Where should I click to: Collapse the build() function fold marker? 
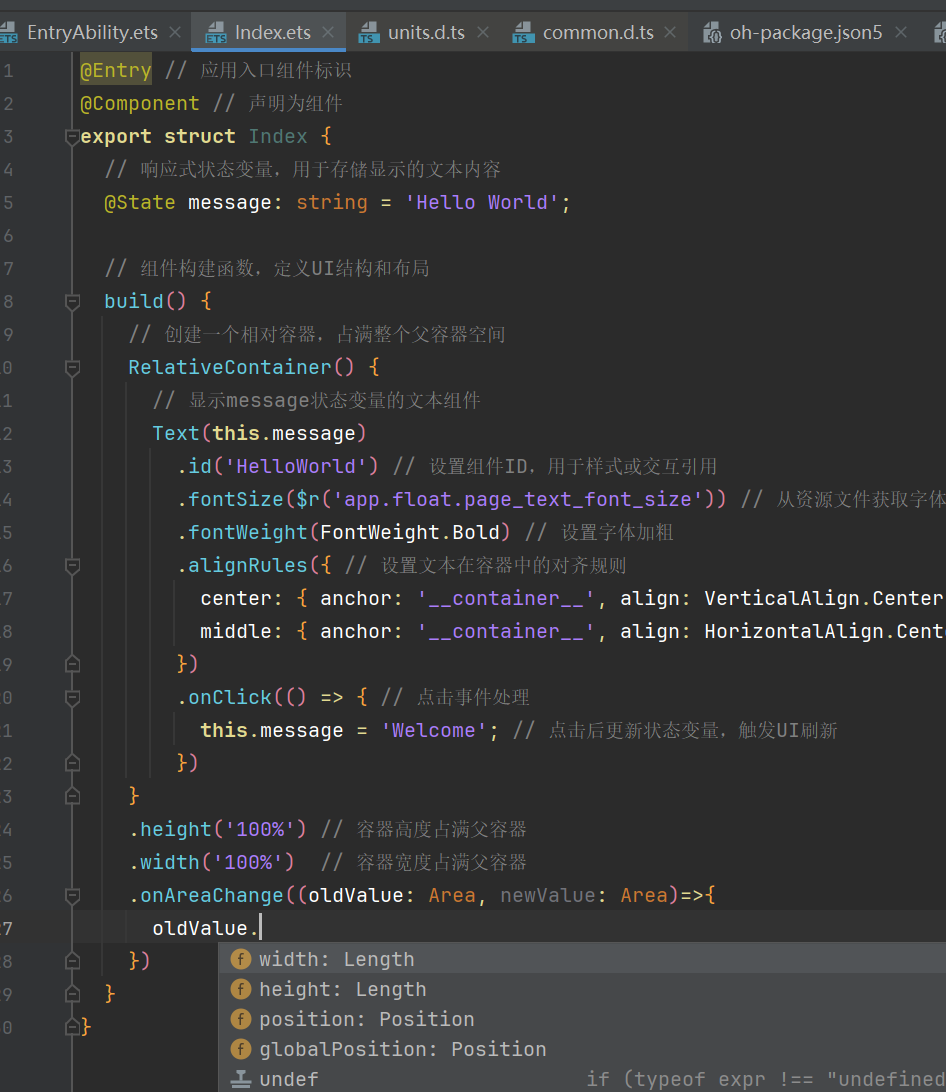tap(72, 302)
